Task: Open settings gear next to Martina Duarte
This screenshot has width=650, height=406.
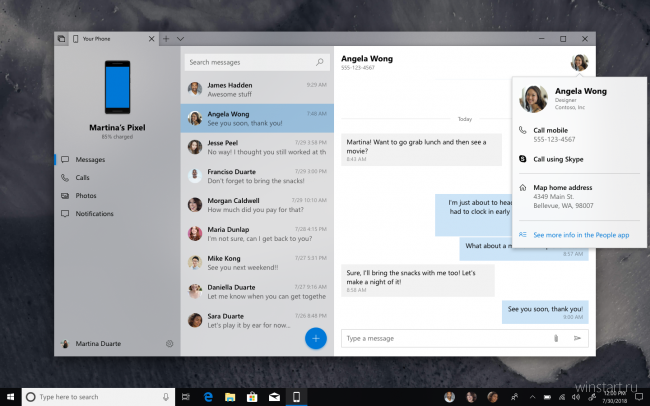Action: (170, 343)
